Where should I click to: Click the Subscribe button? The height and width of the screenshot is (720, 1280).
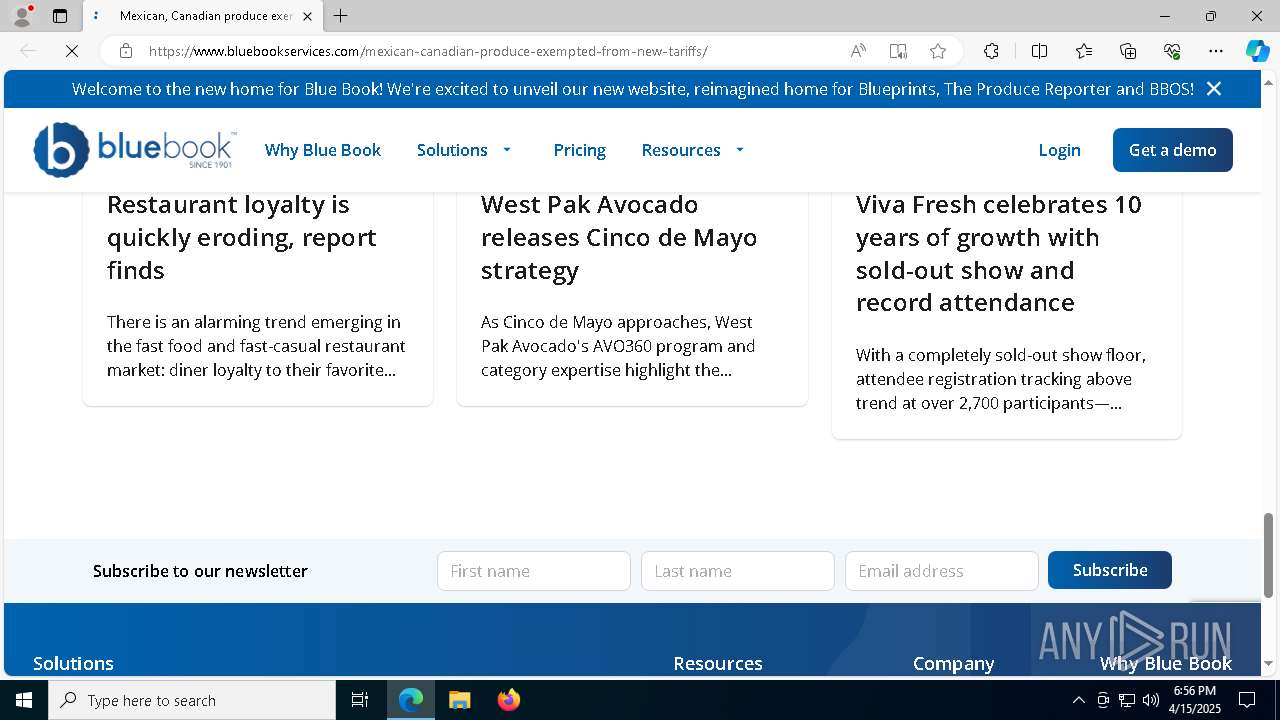pos(1110,570)
